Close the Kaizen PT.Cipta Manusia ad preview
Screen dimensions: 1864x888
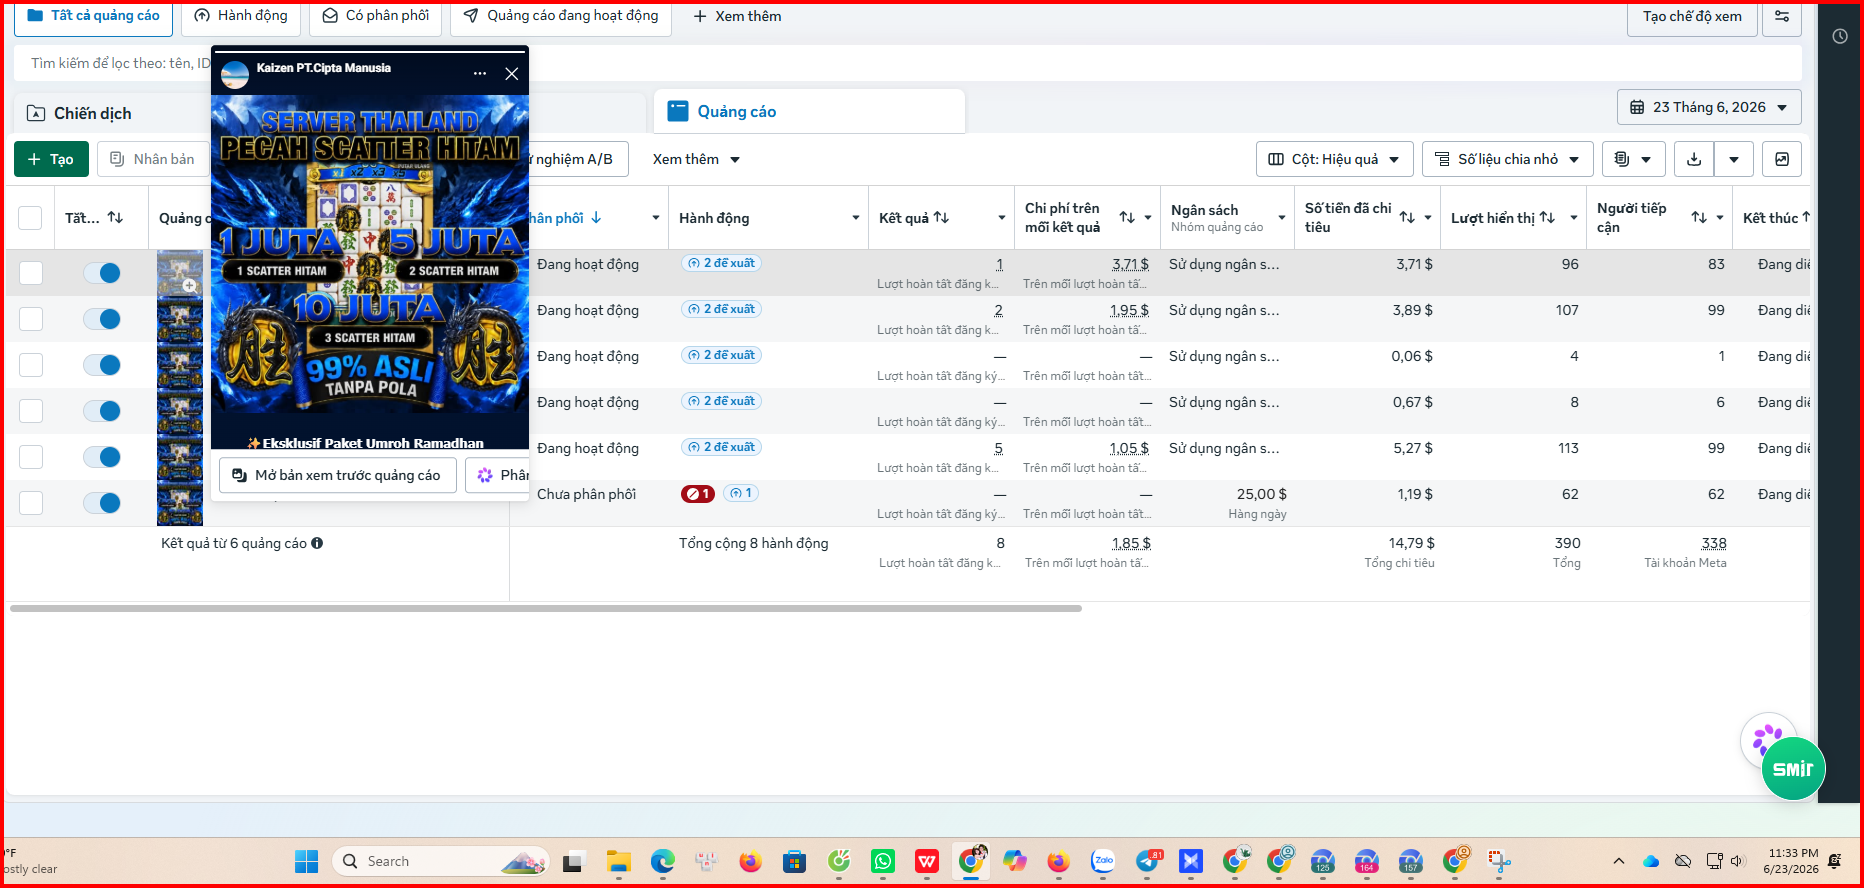point(511,74)
